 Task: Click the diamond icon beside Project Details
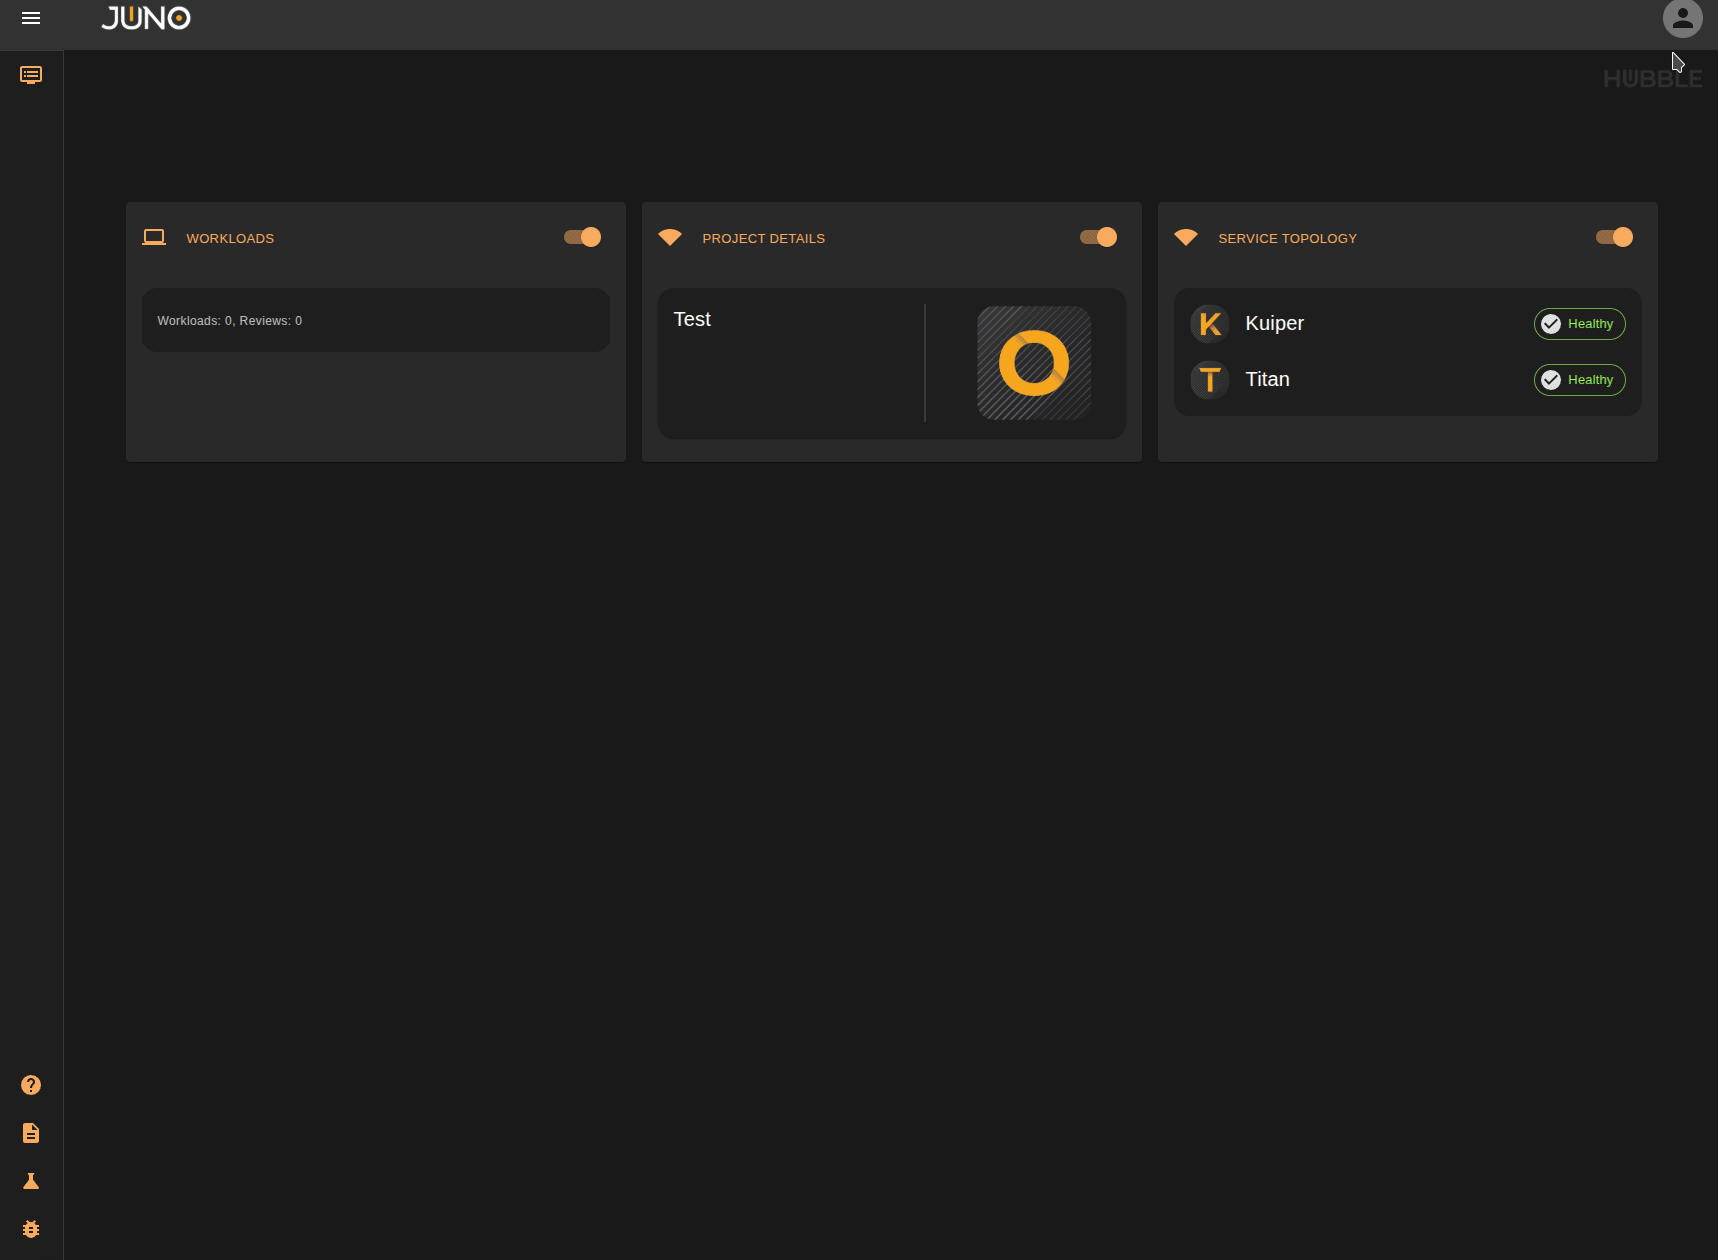coord(669,237)
